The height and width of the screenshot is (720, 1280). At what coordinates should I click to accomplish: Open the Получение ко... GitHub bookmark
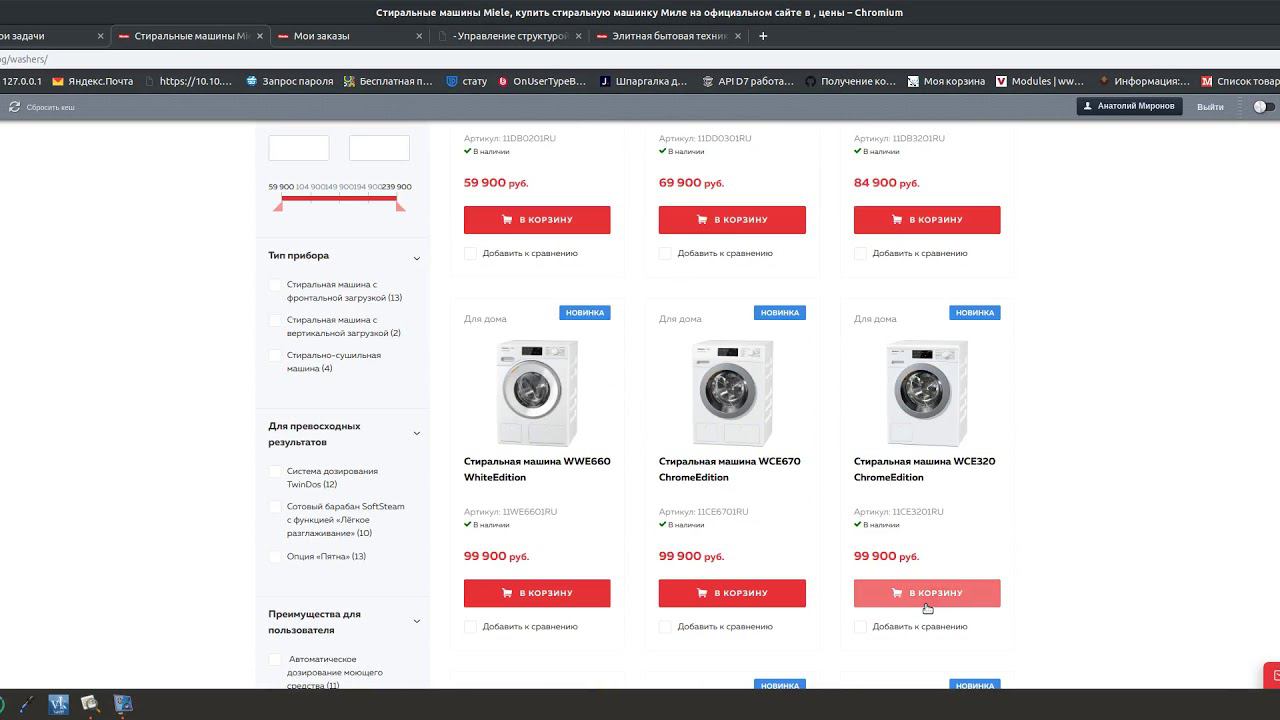pos(851,81)
